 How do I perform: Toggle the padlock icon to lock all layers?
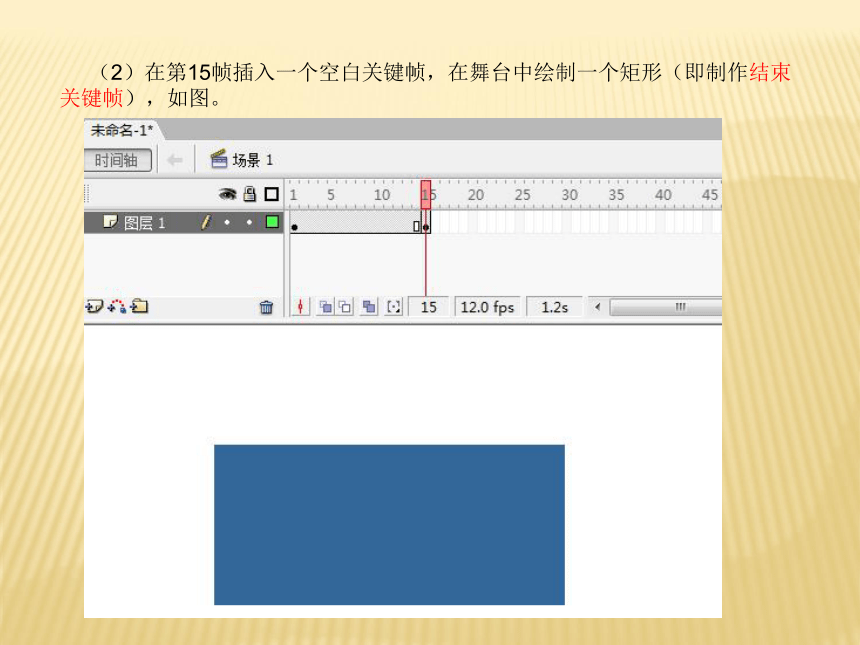[x=250, y=194]
